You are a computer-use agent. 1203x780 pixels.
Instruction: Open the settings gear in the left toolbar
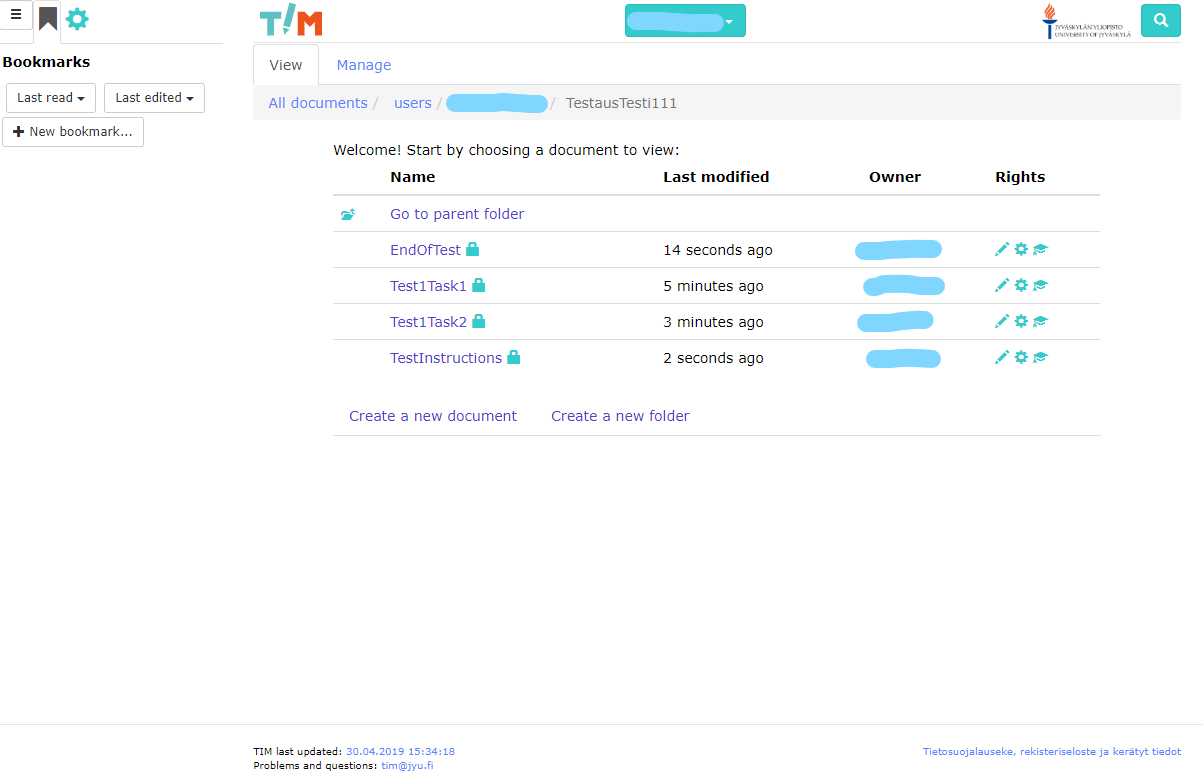tap(77, 19)
